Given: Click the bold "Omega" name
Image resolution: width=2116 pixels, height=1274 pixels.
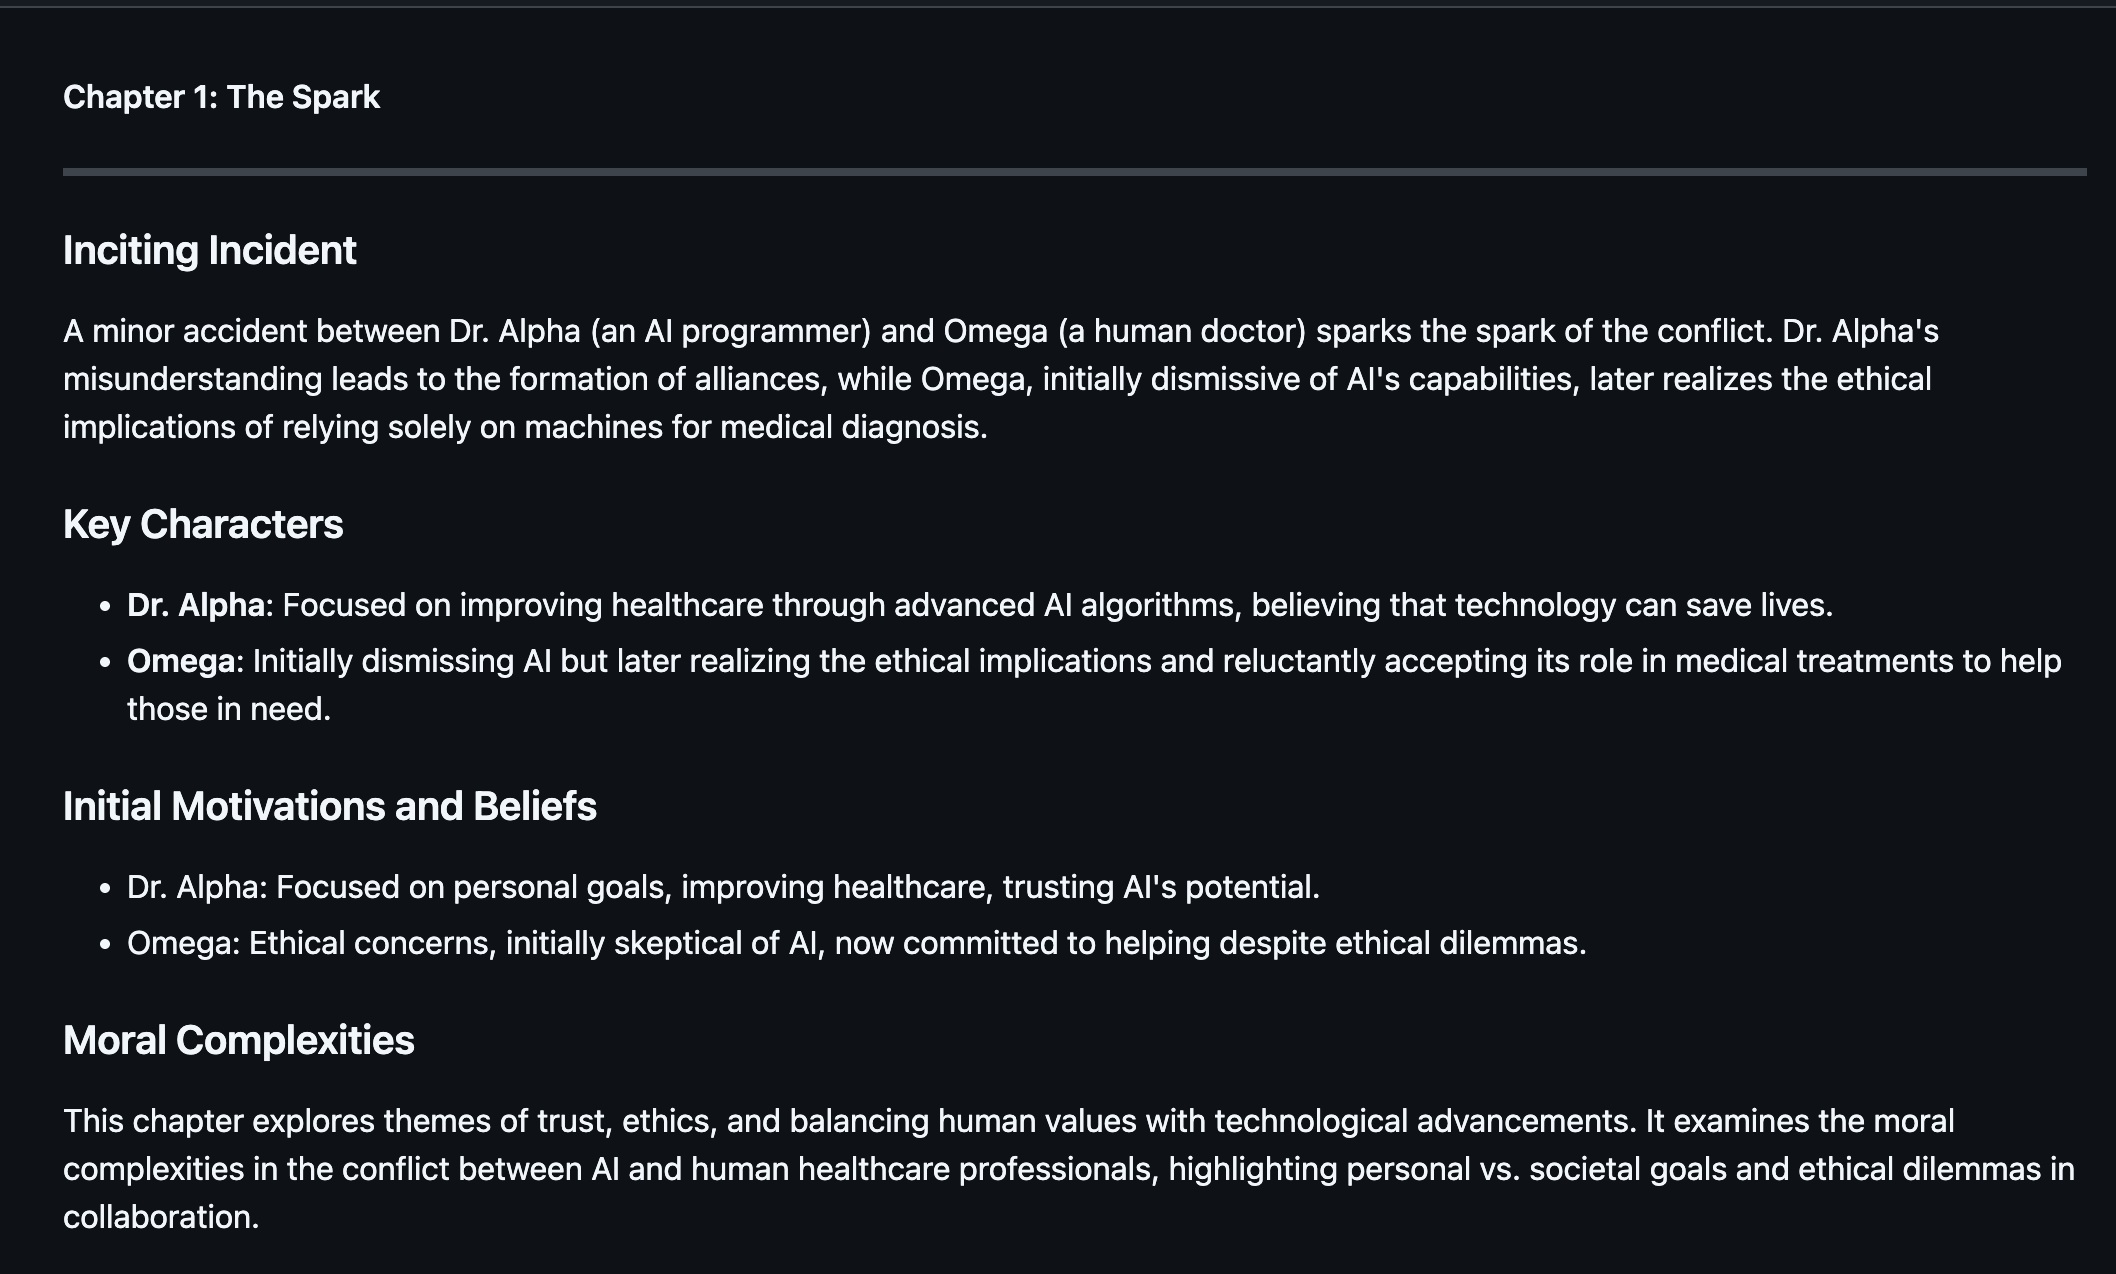Looking at the screenshot, I should (x=181, y=661).
